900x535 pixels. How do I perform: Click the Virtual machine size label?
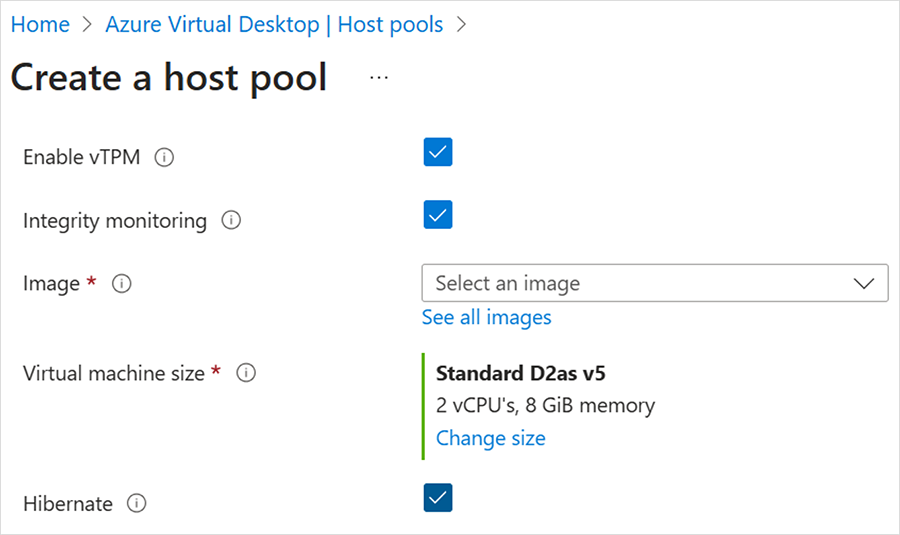114,374
